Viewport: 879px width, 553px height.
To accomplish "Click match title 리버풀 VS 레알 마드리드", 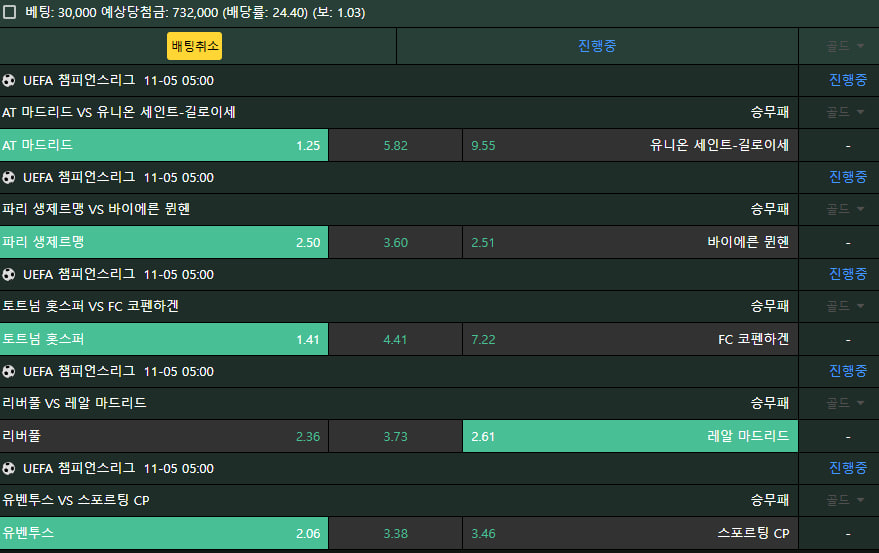I will (74, 403).
